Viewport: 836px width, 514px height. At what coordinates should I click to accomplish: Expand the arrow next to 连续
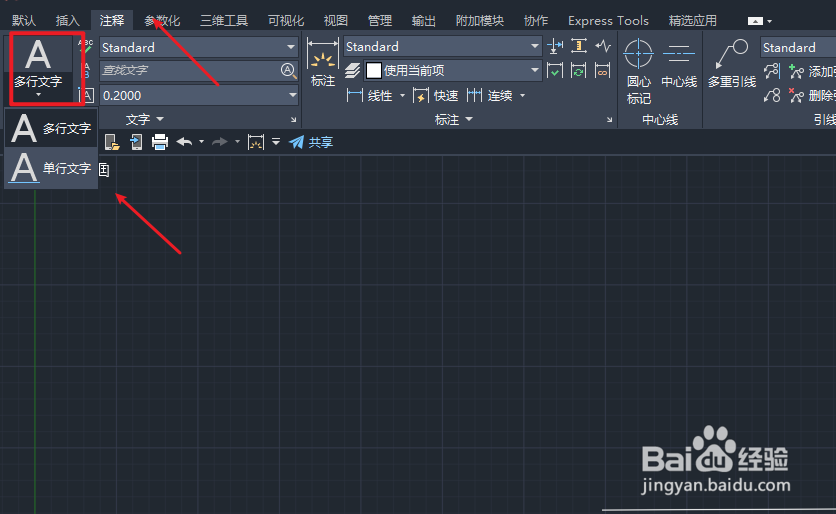coord(522,96)
